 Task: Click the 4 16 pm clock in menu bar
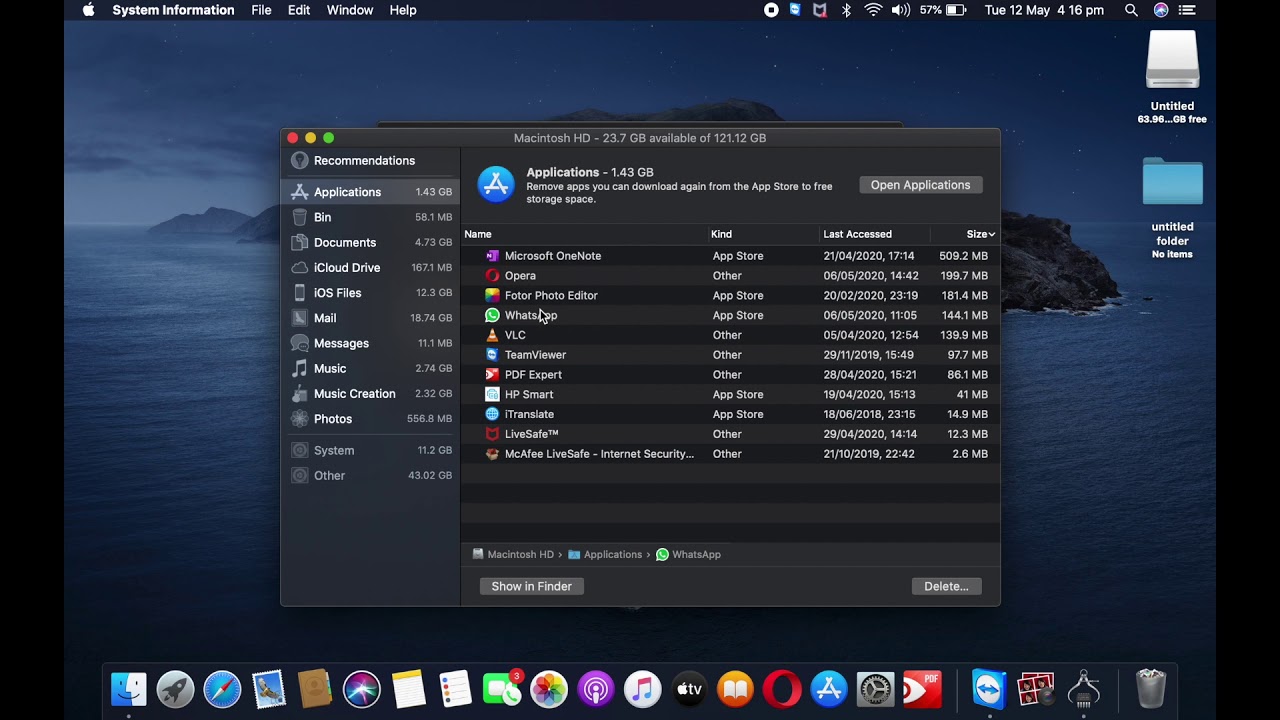1044,10
